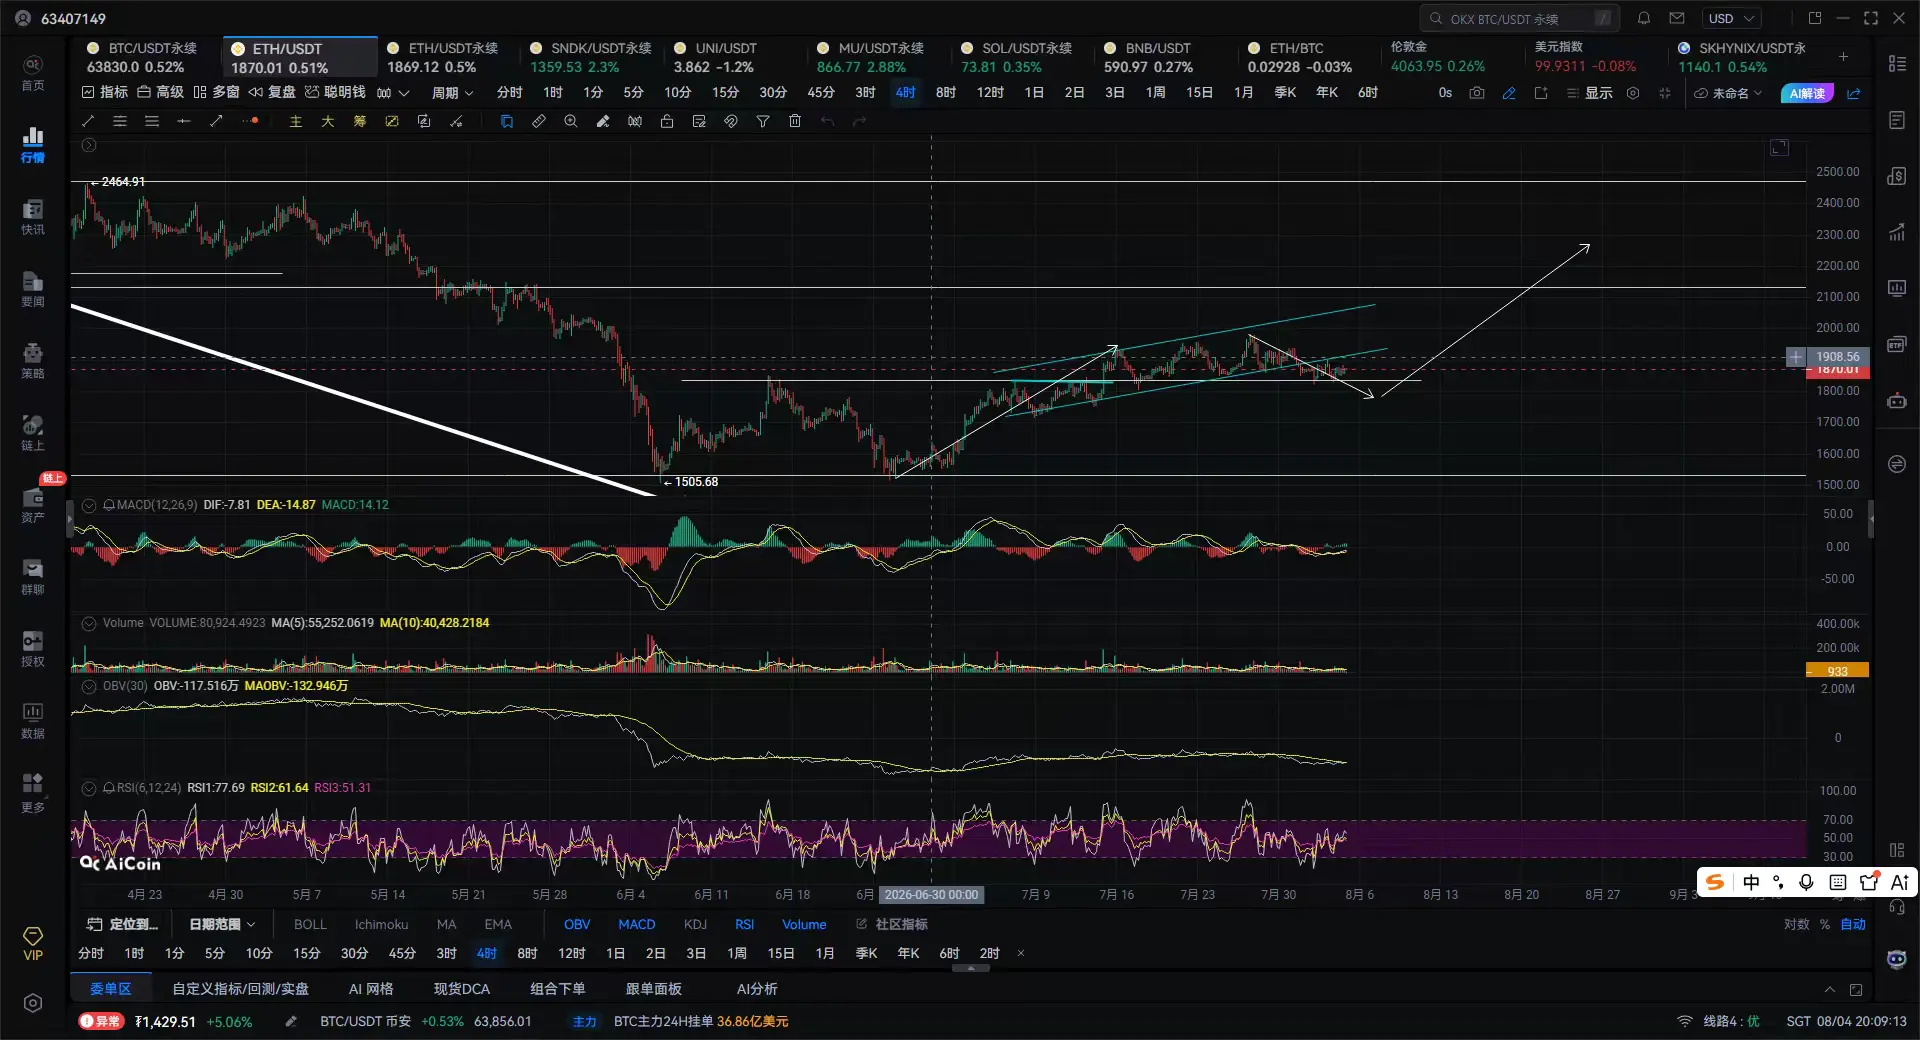Add a new symbol tab with the plus icon
1920x1040 pixels.
(1843, 56)
